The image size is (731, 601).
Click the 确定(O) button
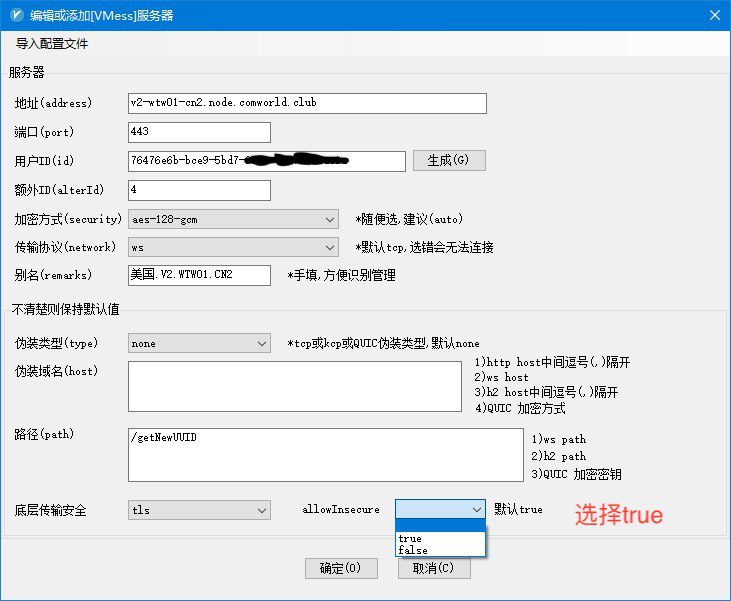341,568
